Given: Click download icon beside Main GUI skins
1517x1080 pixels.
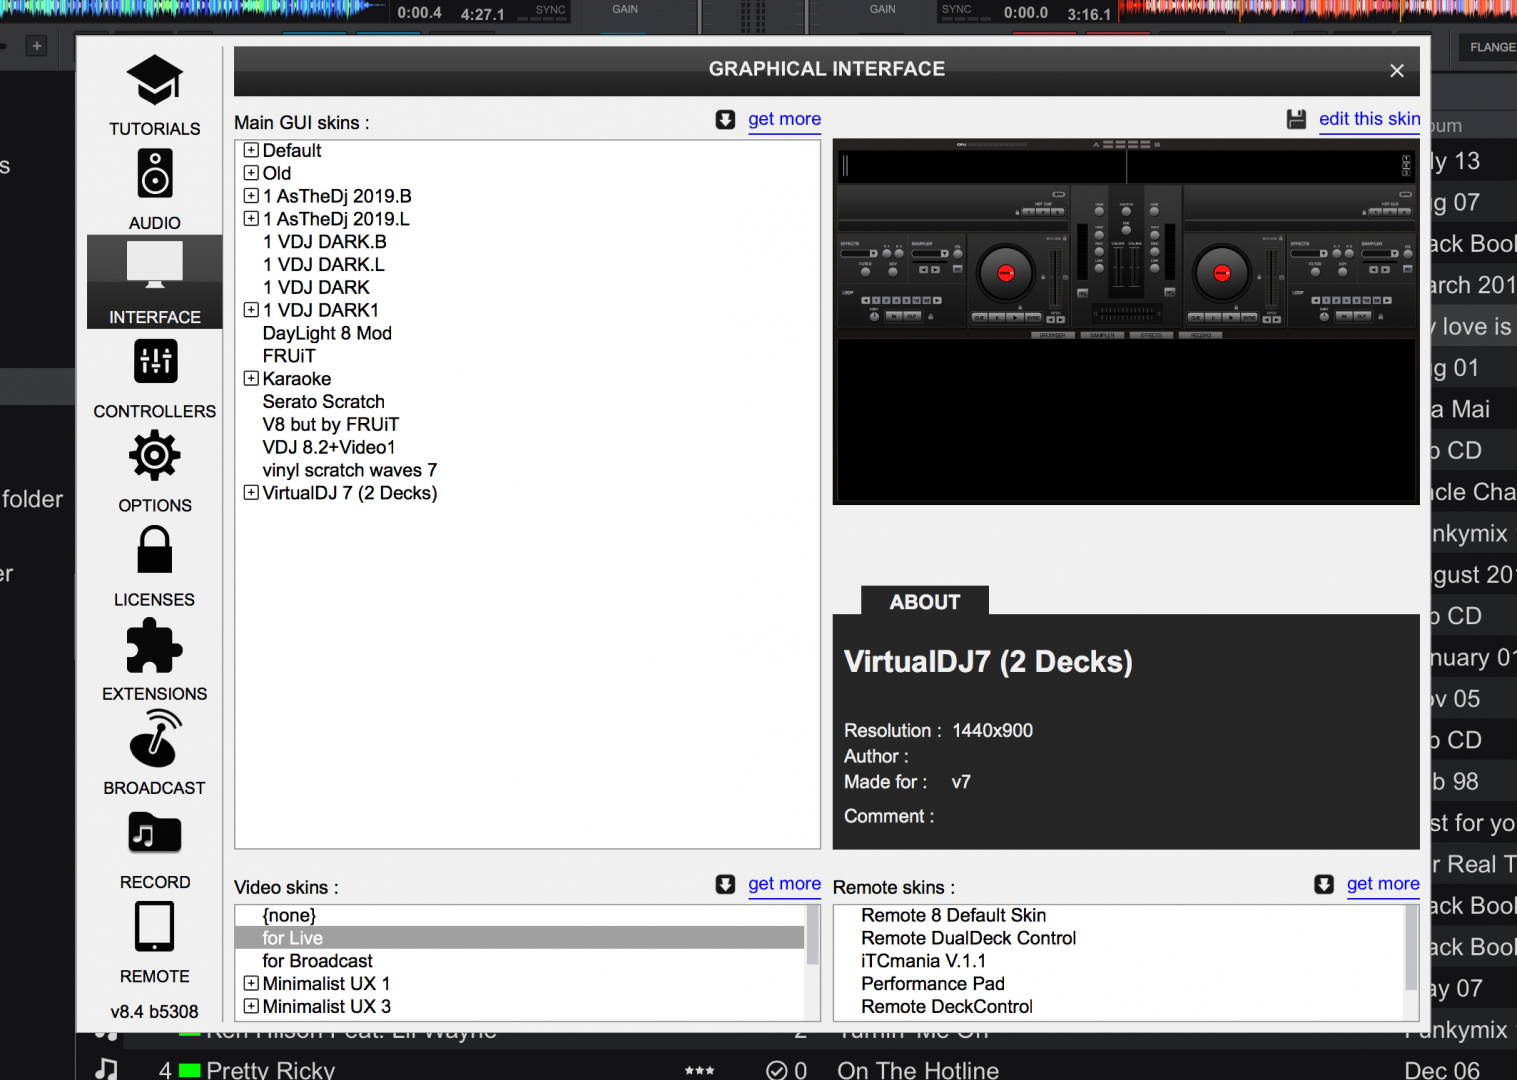Looking at the screenshot, I should point(725,120).
